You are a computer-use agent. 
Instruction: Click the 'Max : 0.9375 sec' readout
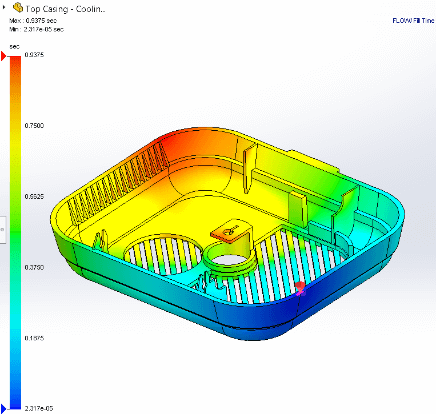tap(33, 21)
